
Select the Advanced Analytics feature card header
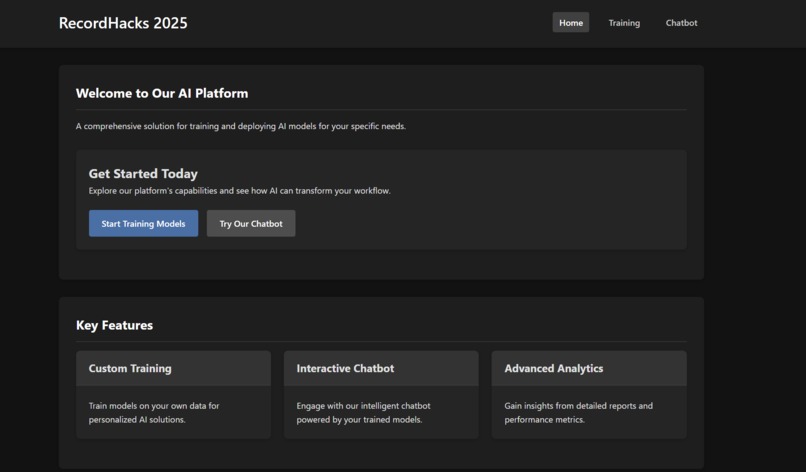(x=589, y=369)
